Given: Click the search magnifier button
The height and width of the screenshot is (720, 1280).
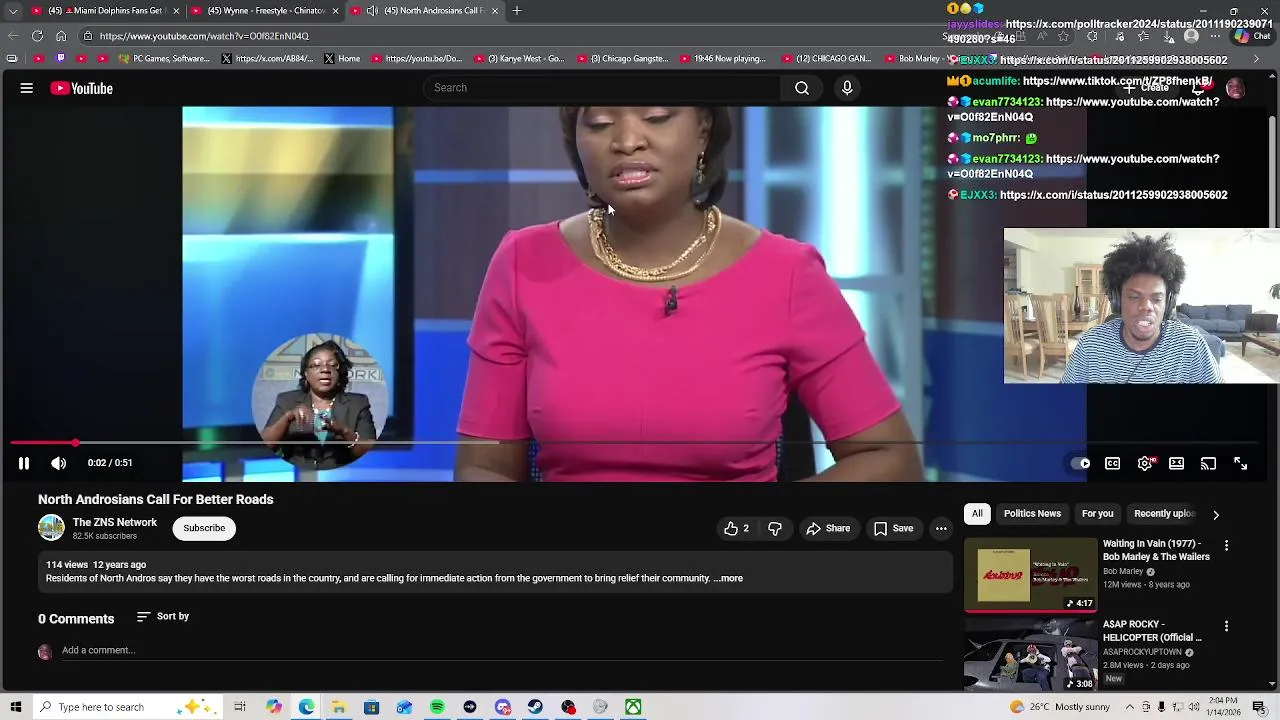Looking at the screenshot, I should 802,88.
